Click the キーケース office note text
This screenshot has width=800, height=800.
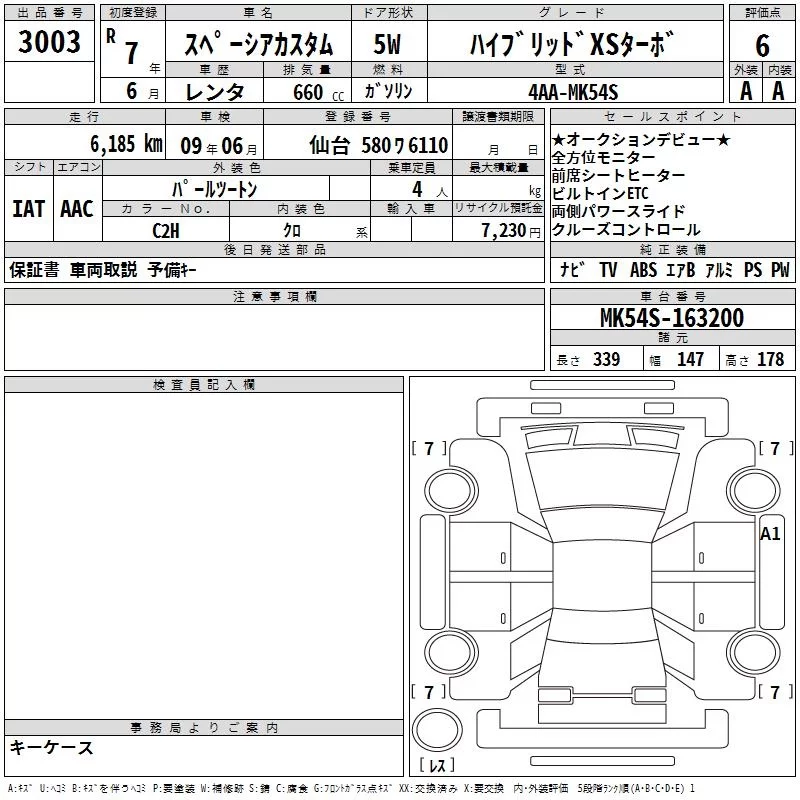click(x=52, y=747)
